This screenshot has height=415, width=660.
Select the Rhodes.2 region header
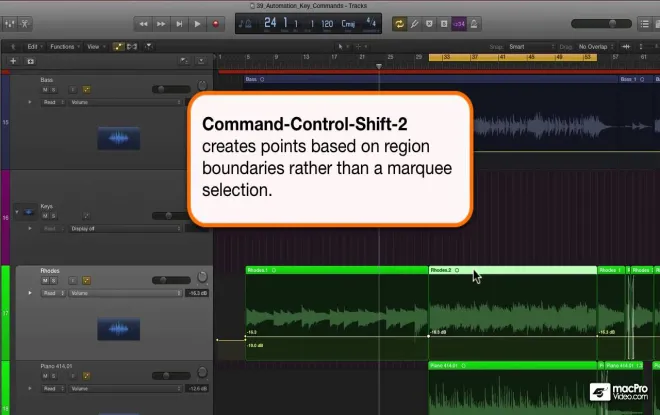[513, 270]
